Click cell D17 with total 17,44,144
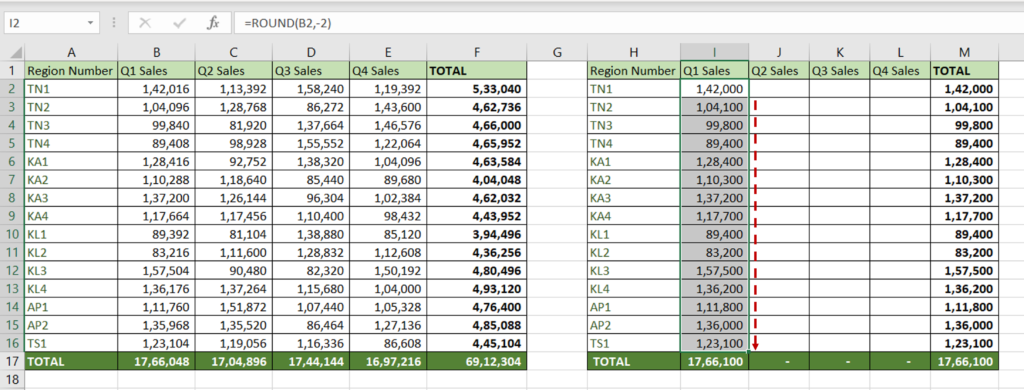 tap(311, 361)
